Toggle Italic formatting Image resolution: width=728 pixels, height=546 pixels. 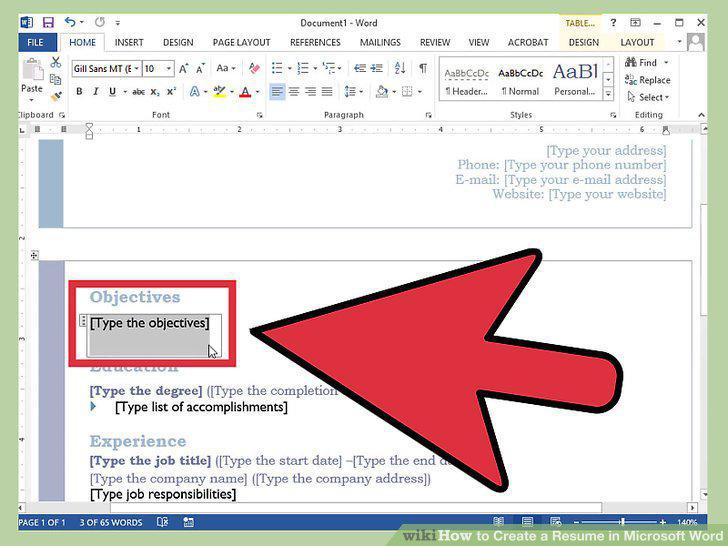click(96, 91)
